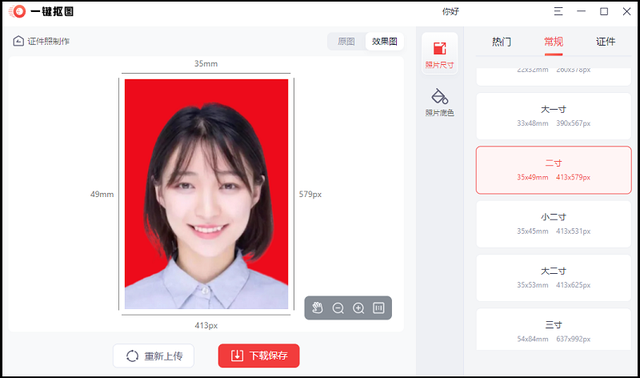640x378 pixels.
Task: Open the 证件 tab
Action: [605, 42]
